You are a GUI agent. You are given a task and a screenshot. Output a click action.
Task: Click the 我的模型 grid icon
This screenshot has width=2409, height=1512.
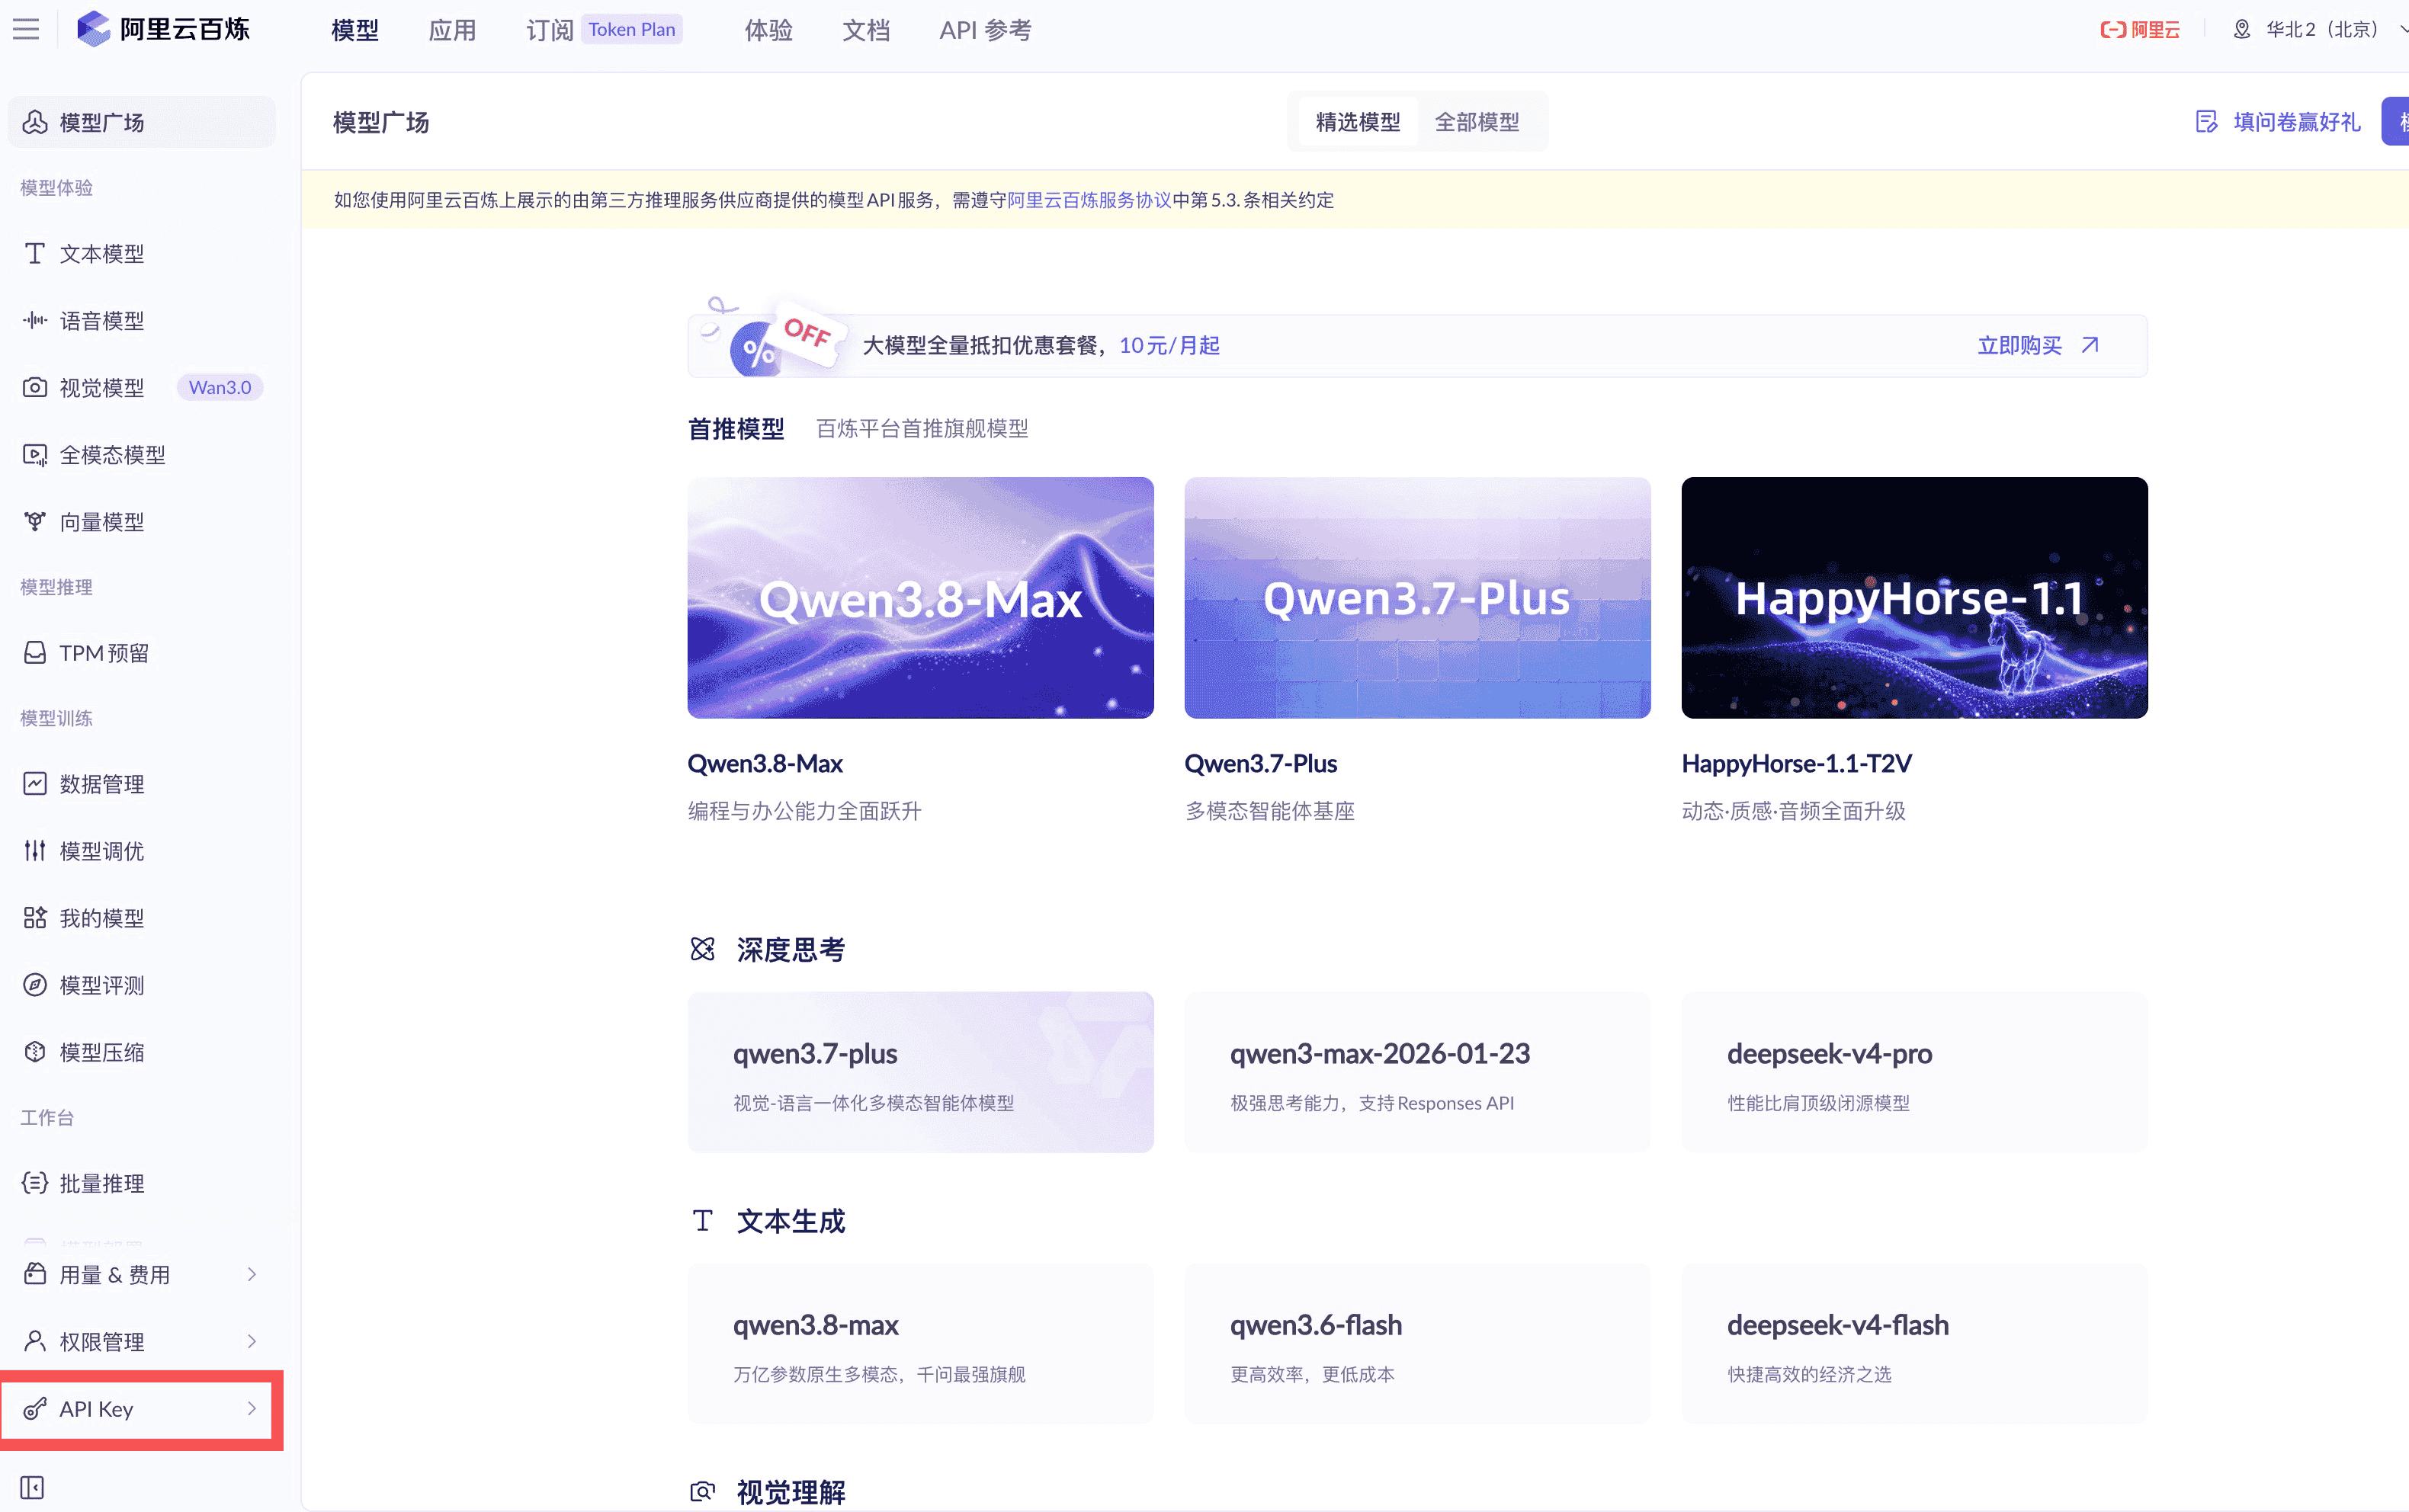coord(35,918)
